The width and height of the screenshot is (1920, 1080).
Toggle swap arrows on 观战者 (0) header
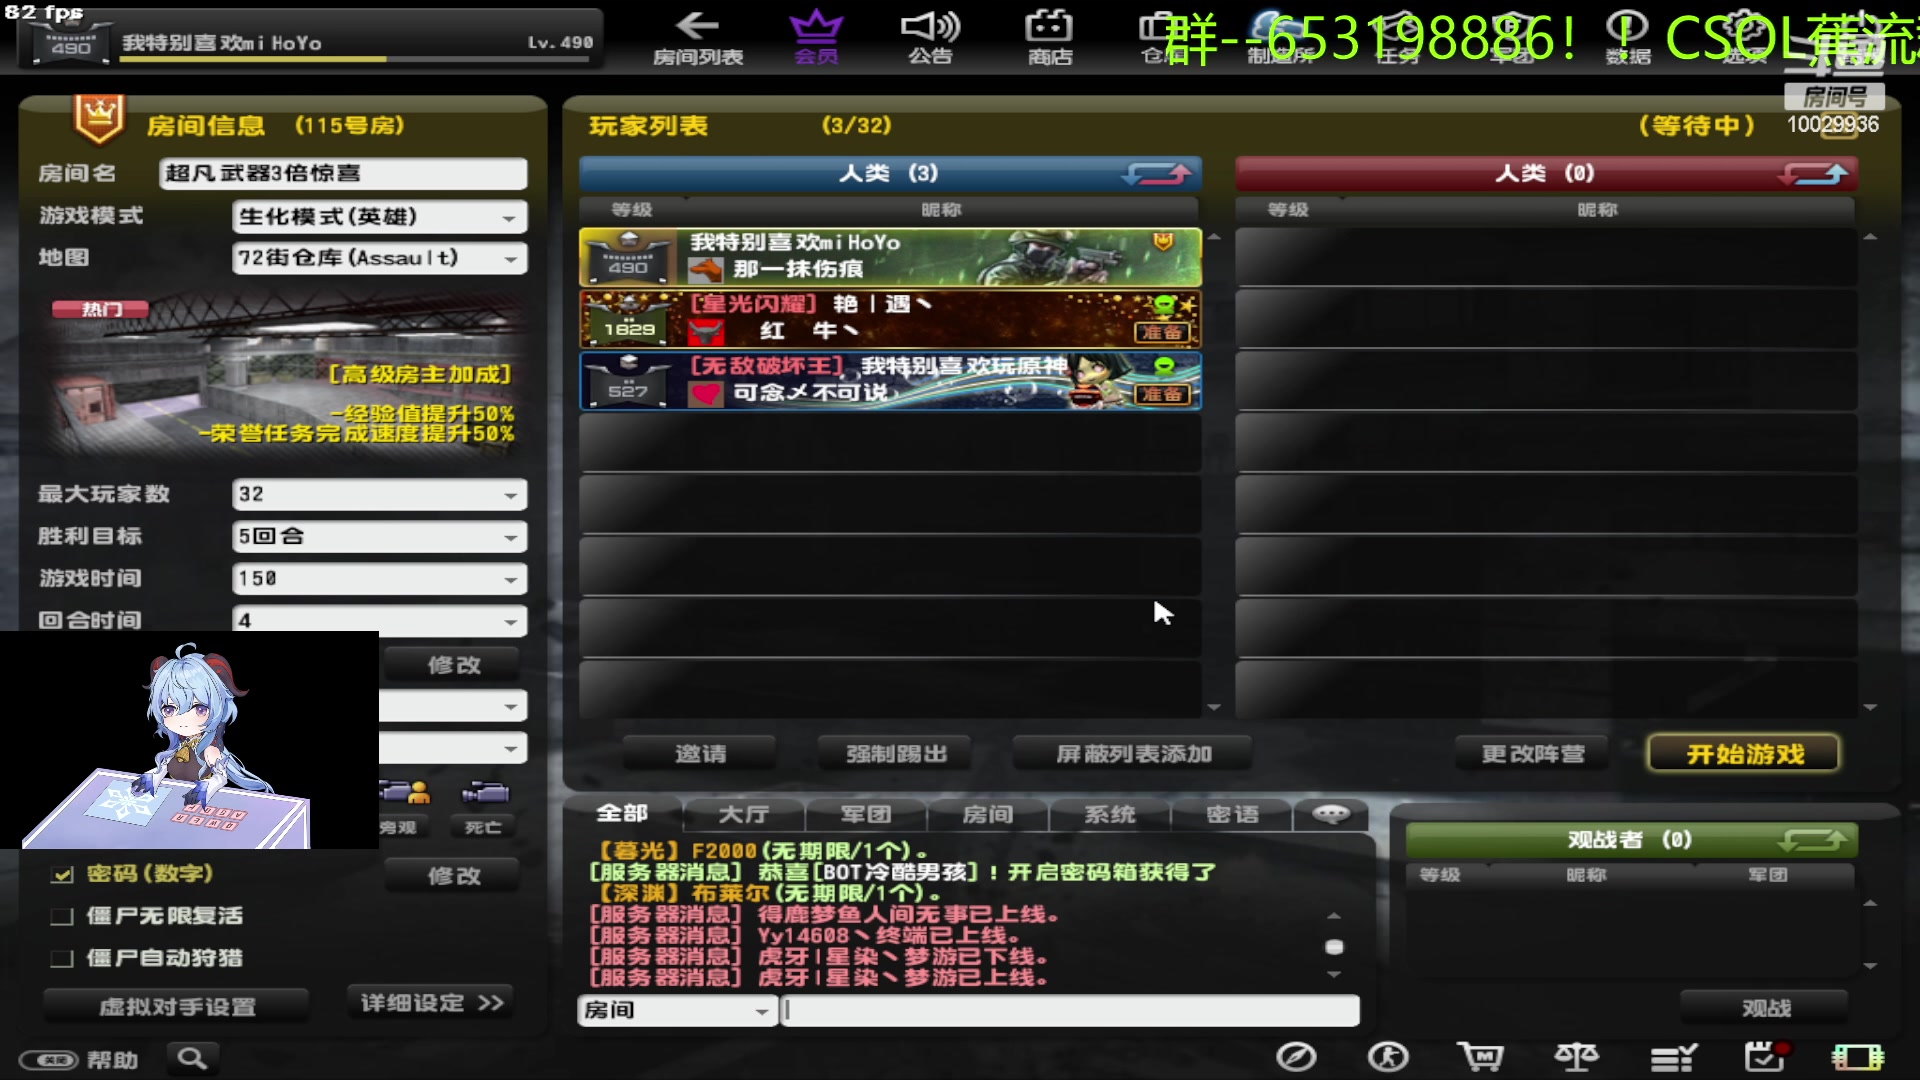click(x=1813, y=840)
